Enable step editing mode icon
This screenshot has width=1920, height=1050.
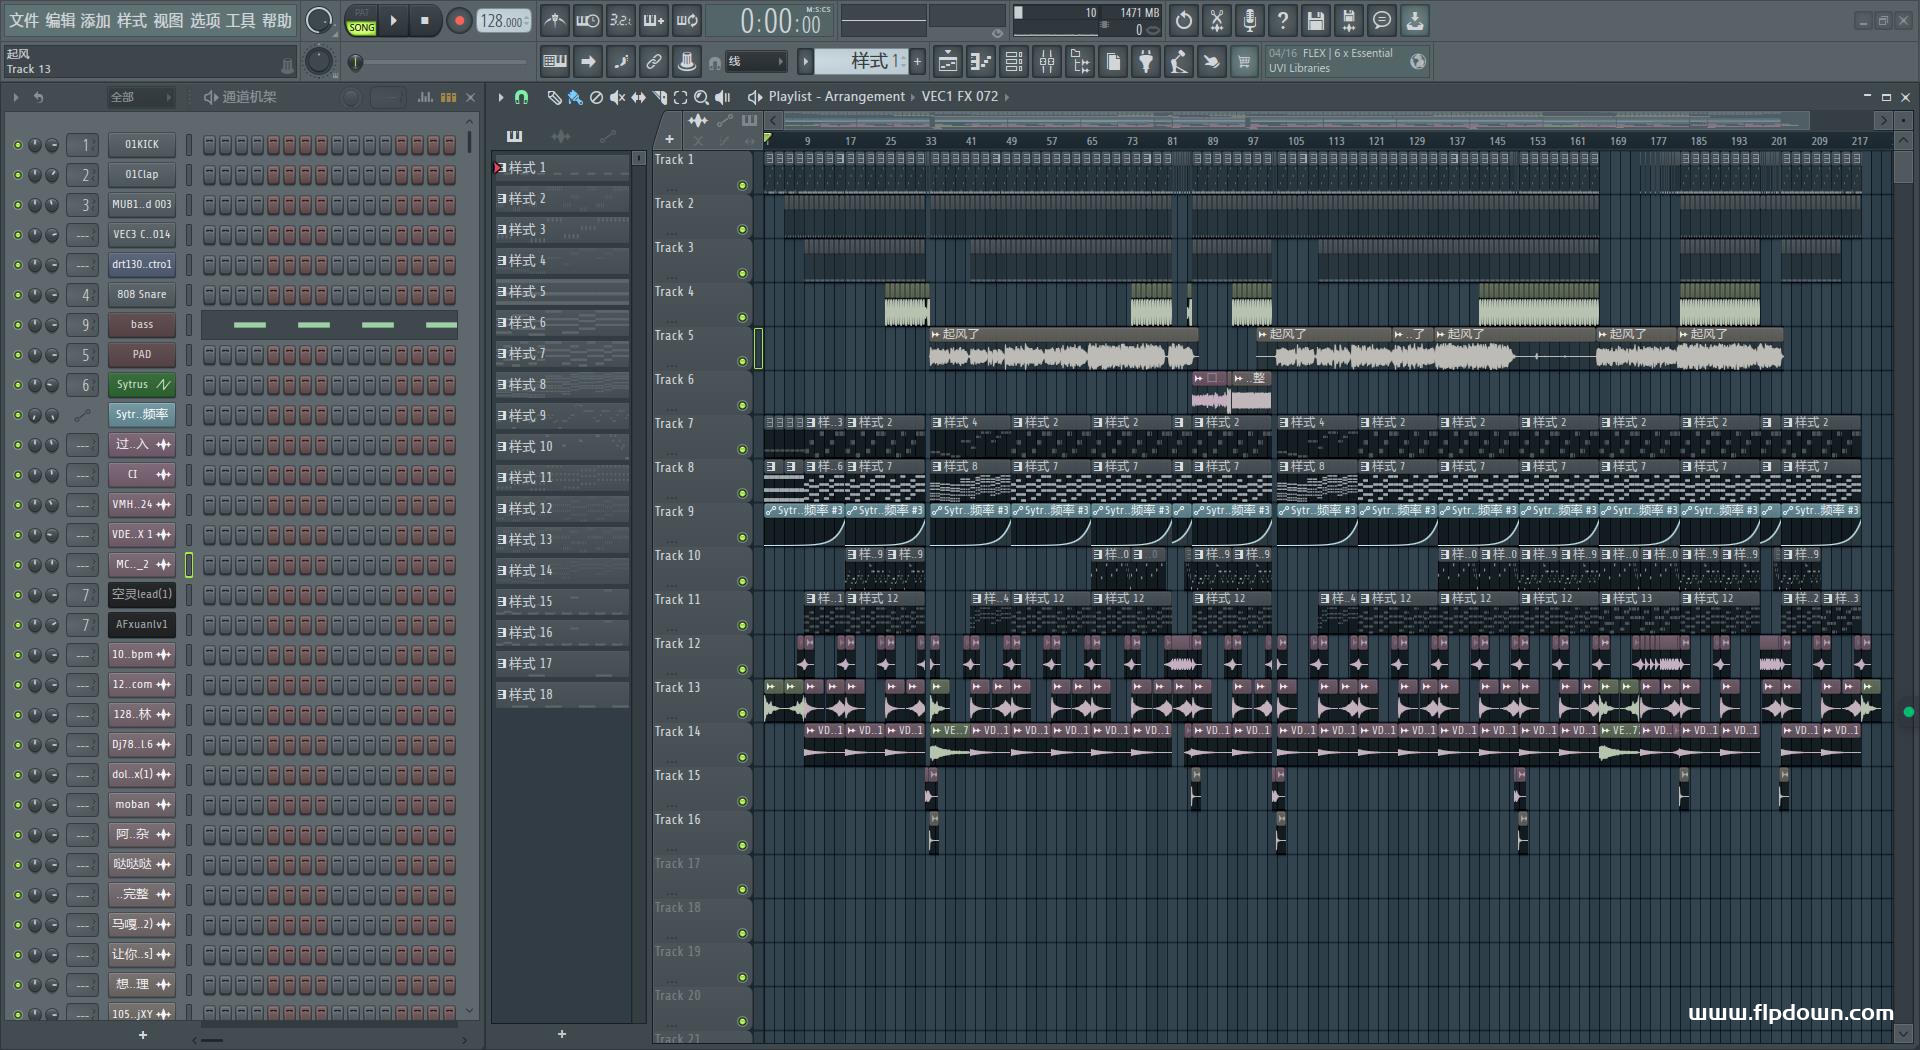click(x=621, y=62)
